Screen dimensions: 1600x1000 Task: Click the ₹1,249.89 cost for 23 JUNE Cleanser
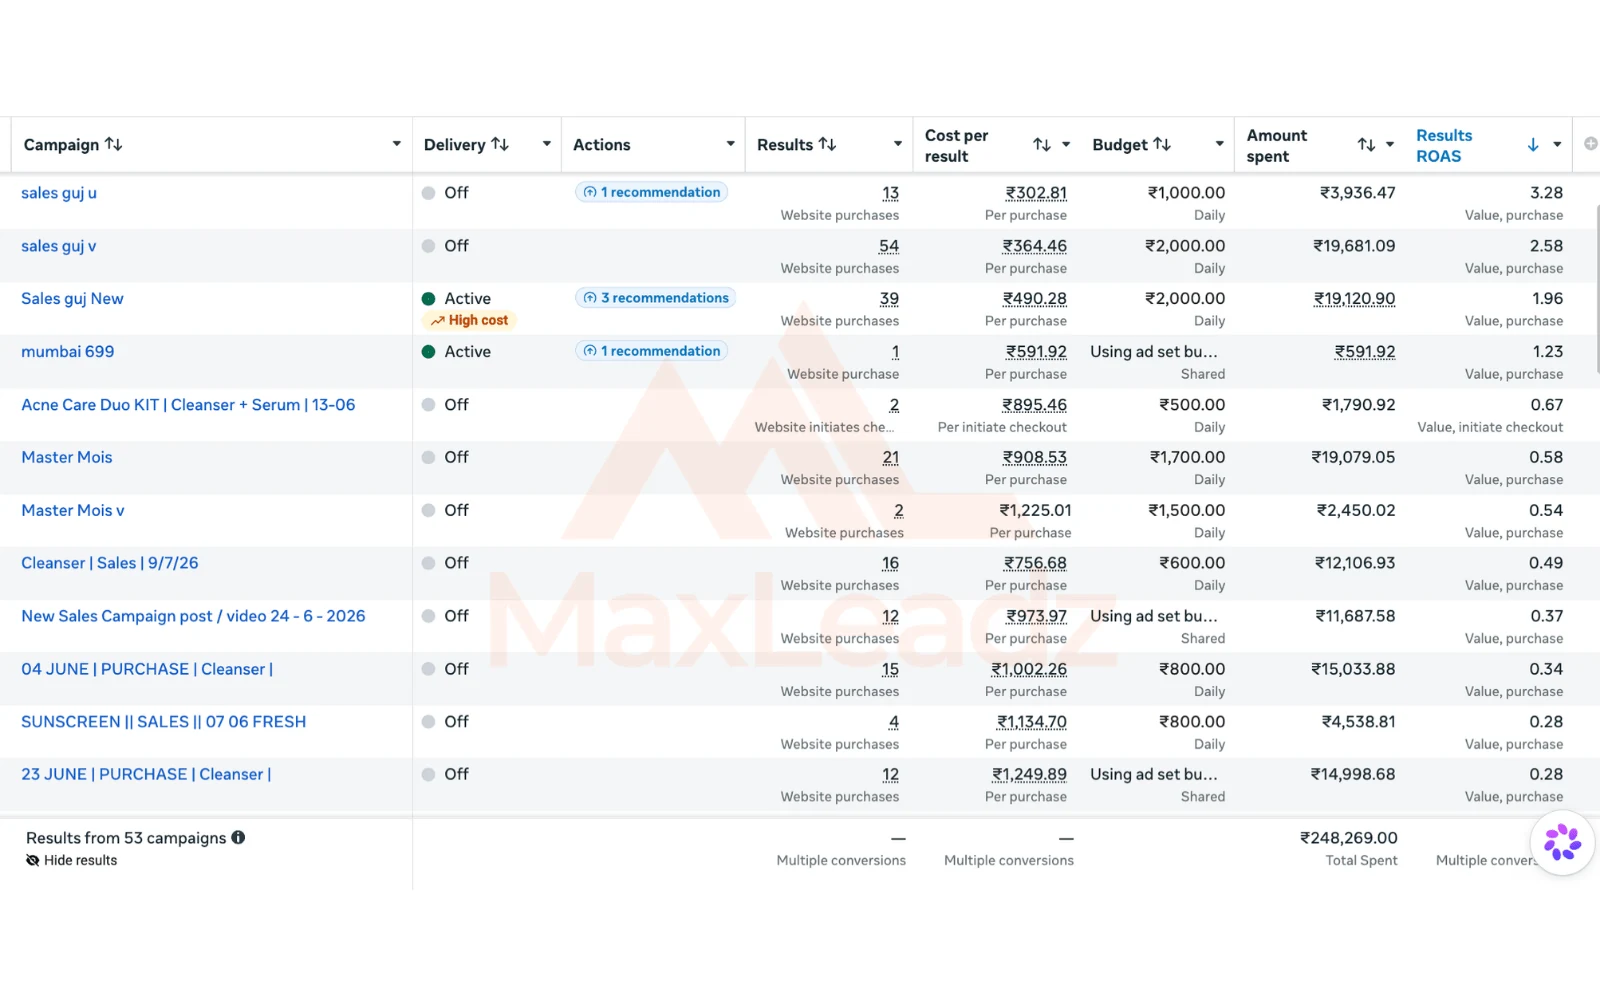pyautogui.click(x=1030, y=775)
